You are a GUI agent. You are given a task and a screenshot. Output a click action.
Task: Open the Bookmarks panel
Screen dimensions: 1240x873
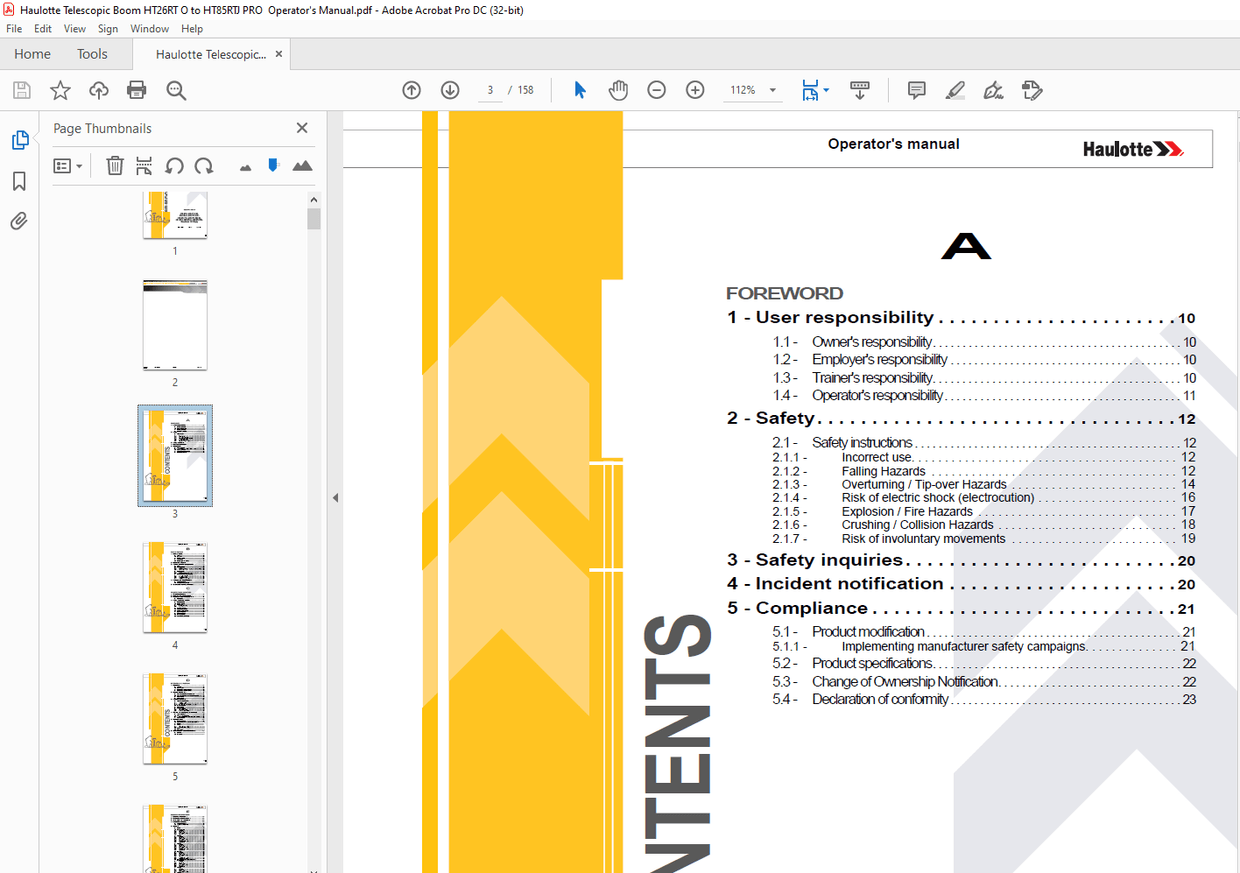click(x=18, y=180)
